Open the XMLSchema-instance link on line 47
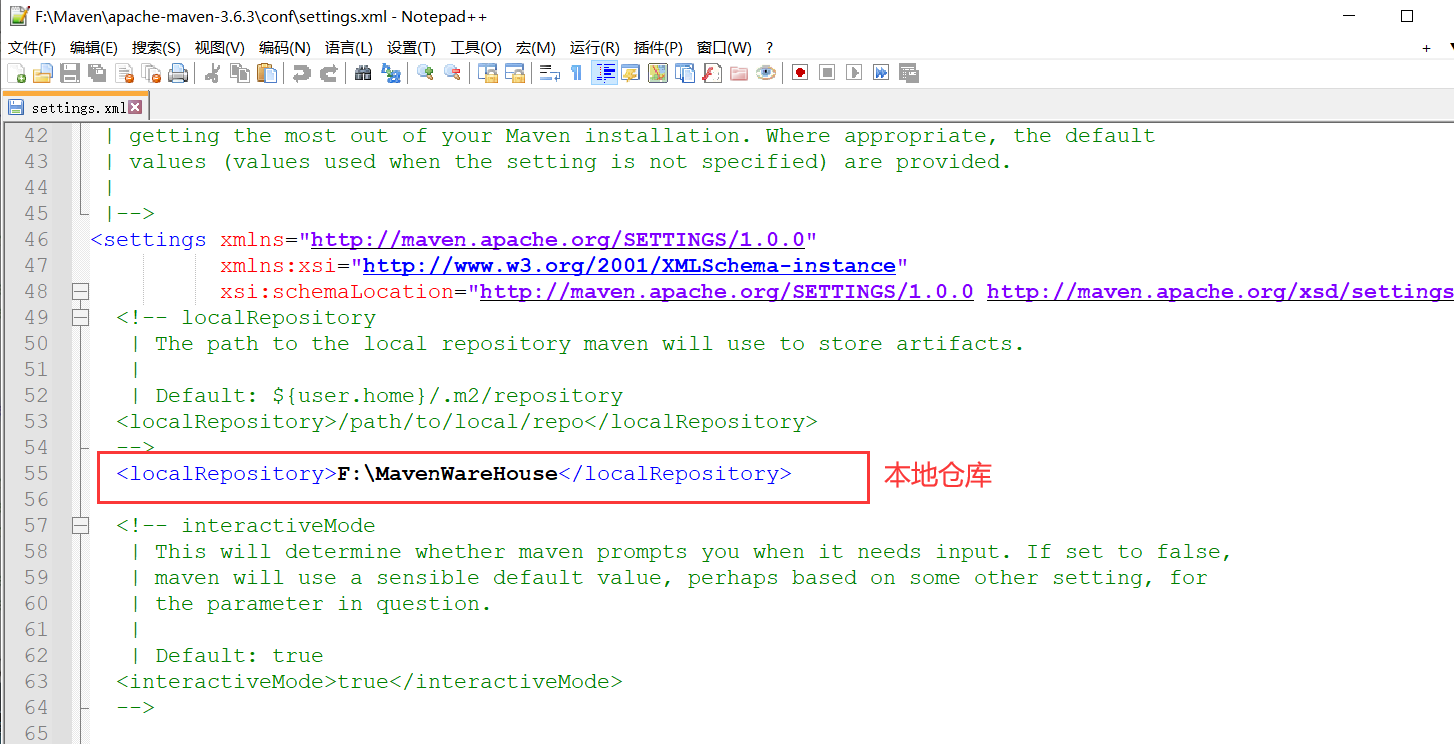The height and width of the screenshot is (744, 1454). 629,265
